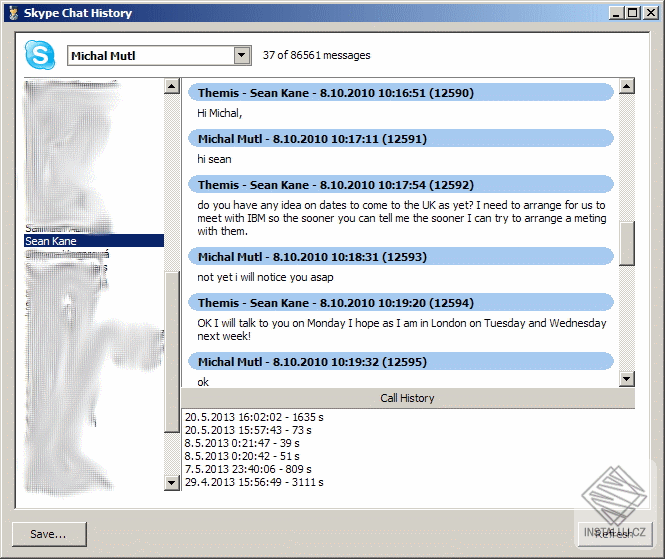Select call entry 29.4.2013 15:56:49 - 3111 s
This screenshot has height=559, width=665.
[x=254, y=482]
